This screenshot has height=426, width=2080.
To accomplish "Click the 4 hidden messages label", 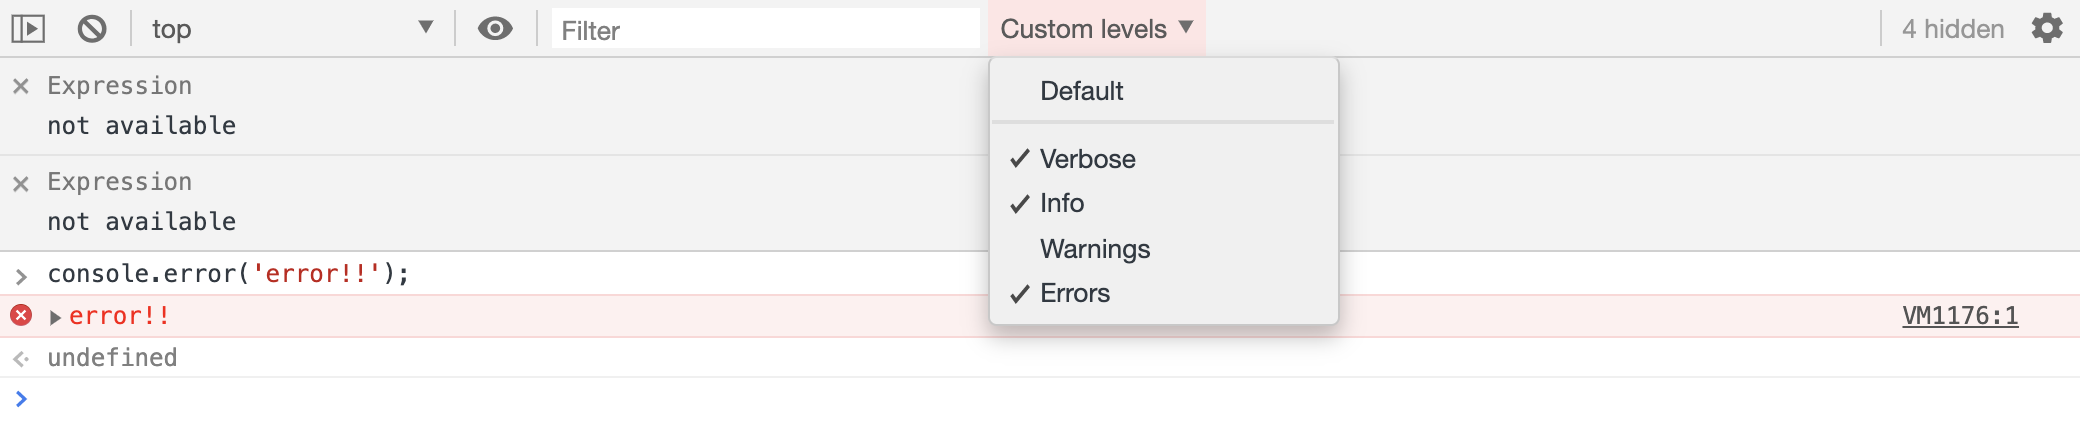I will pyautogui.click(x=1952, y=29).
